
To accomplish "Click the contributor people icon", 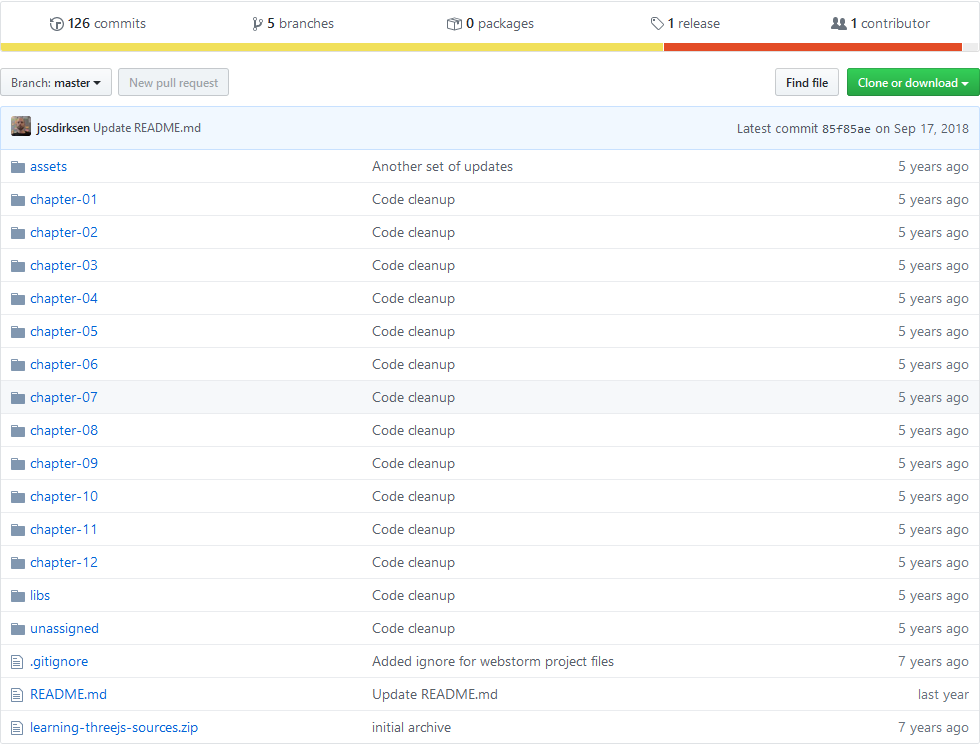I will (x=839, y=24).
